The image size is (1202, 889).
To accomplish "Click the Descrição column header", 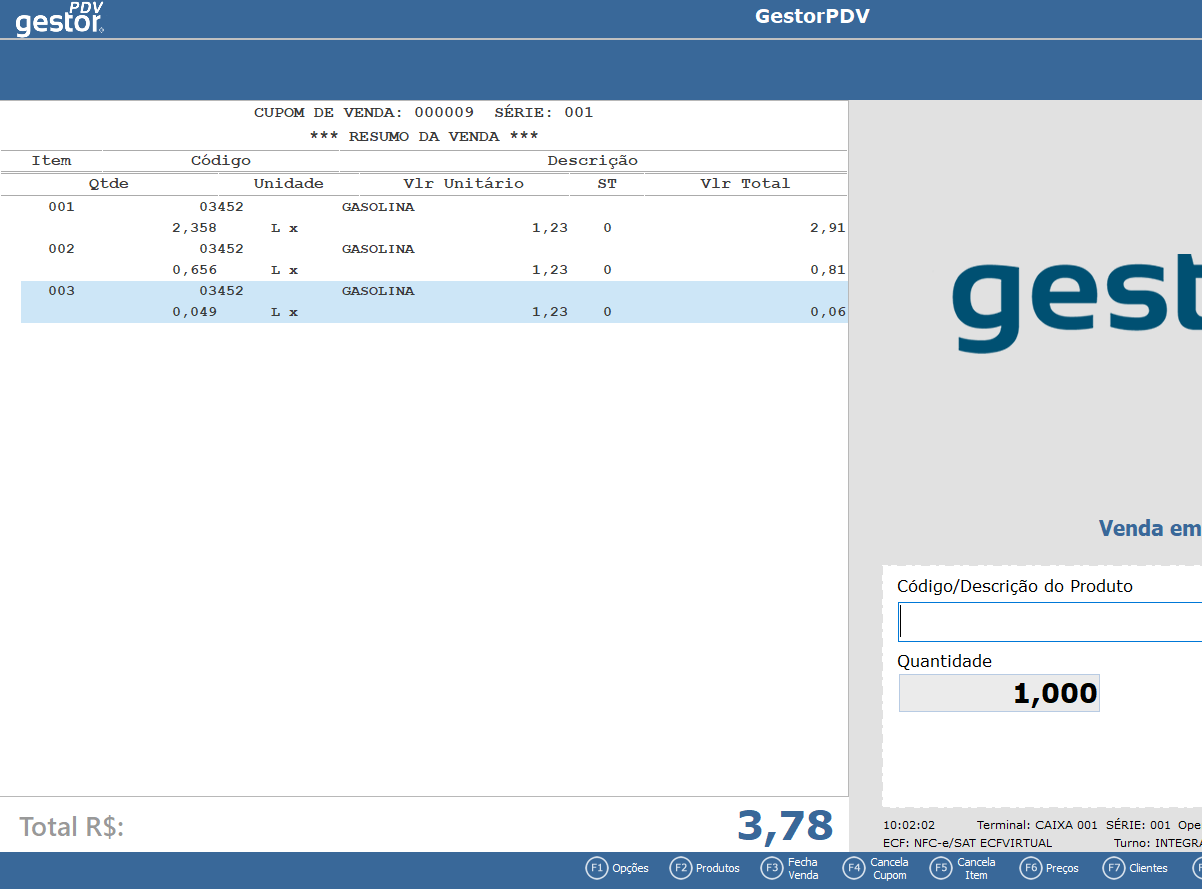I will click(592, 161).
